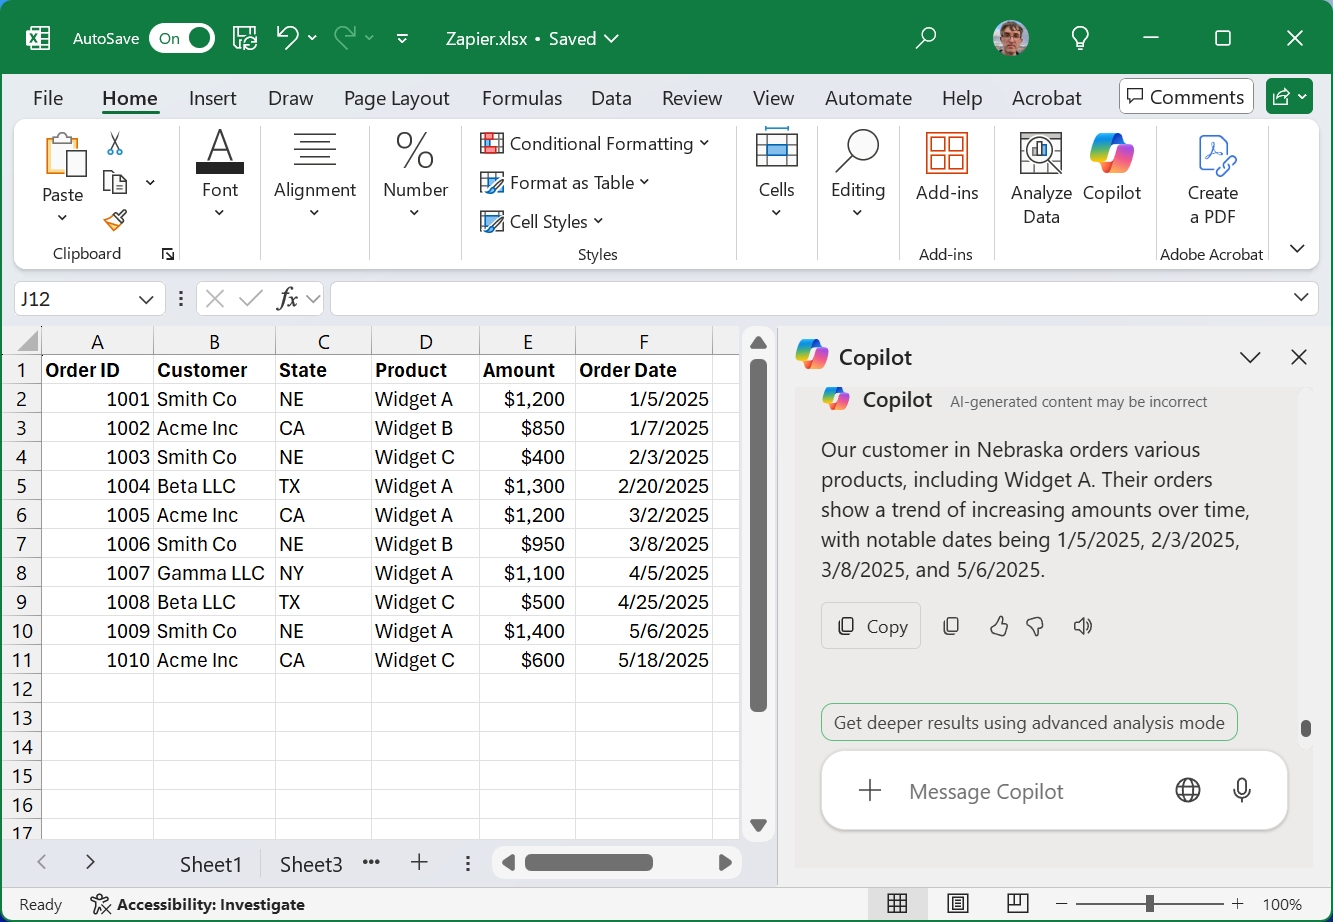
Task: Select cell containing Gamma LLC
Action: [214, 573]
